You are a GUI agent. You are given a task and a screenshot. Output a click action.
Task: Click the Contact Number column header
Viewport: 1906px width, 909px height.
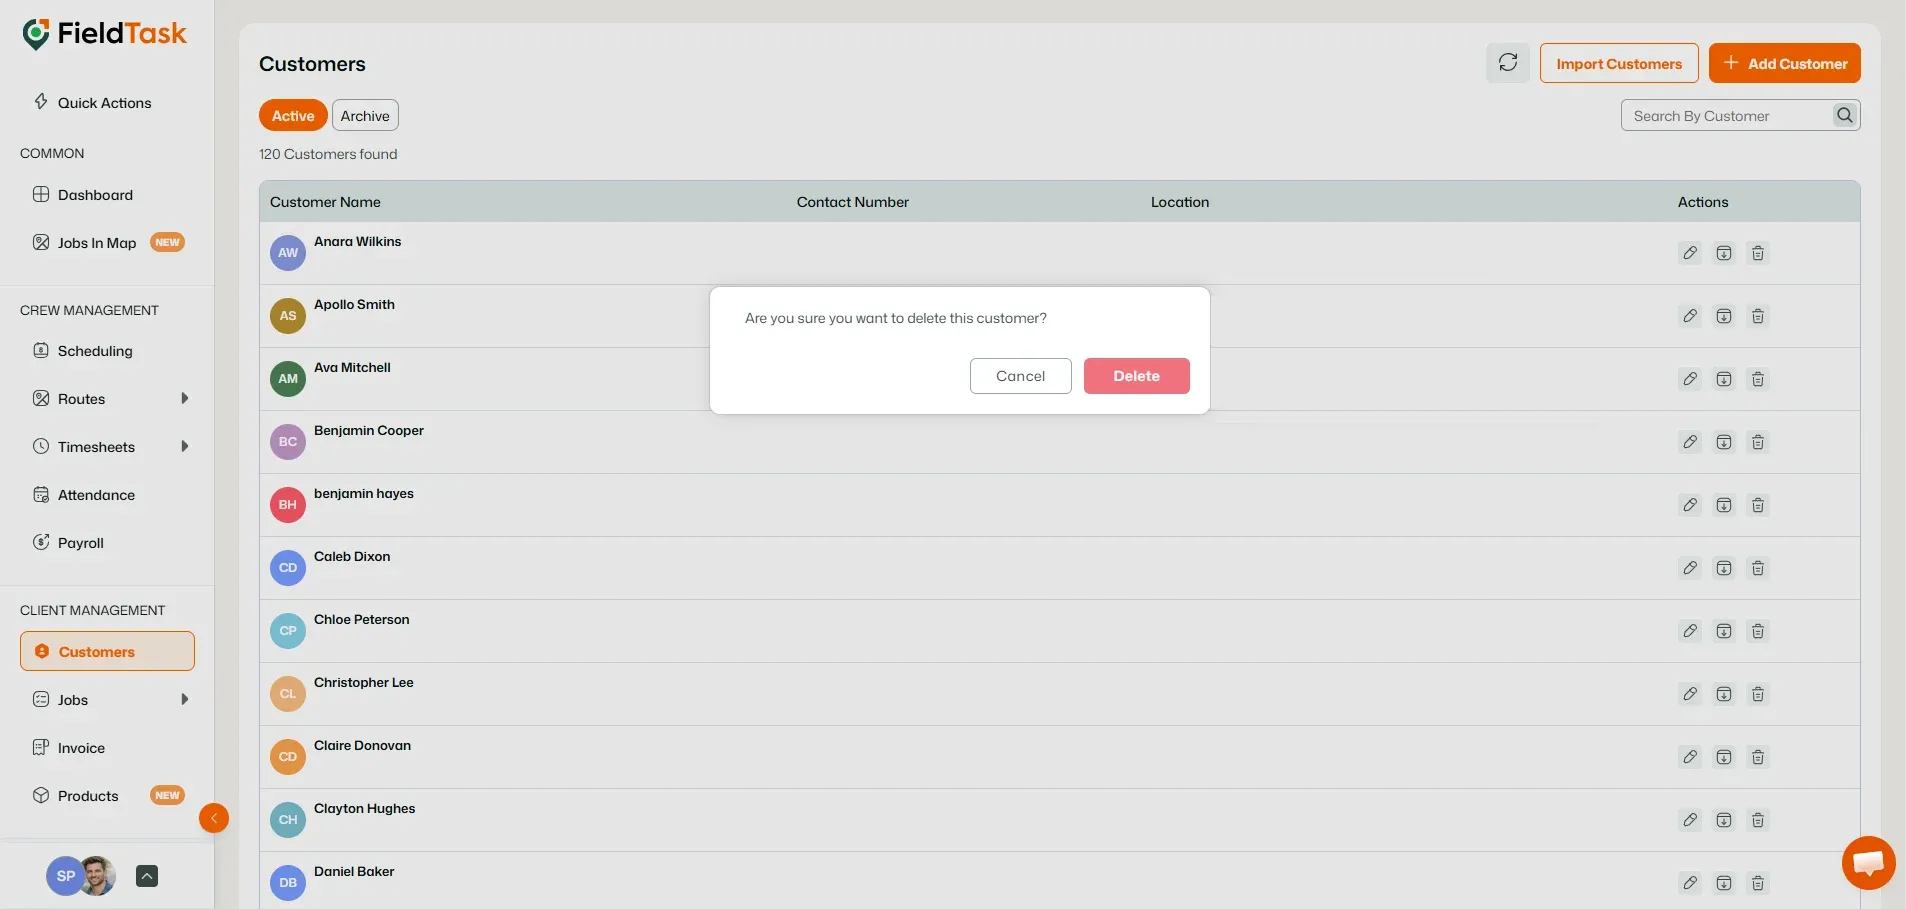(x=852, y=202)
